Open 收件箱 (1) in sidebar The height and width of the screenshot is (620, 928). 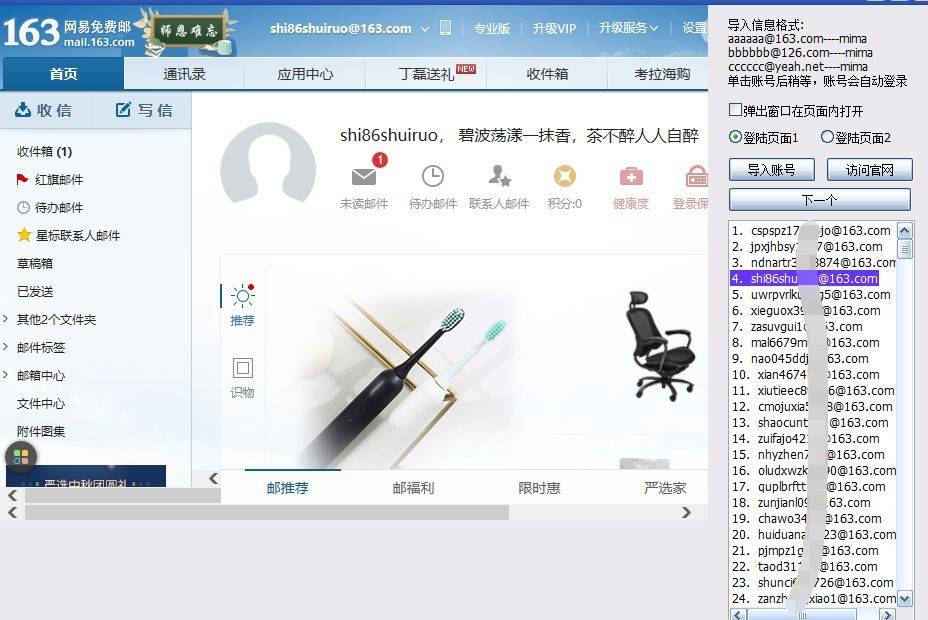tap(44, 151)
